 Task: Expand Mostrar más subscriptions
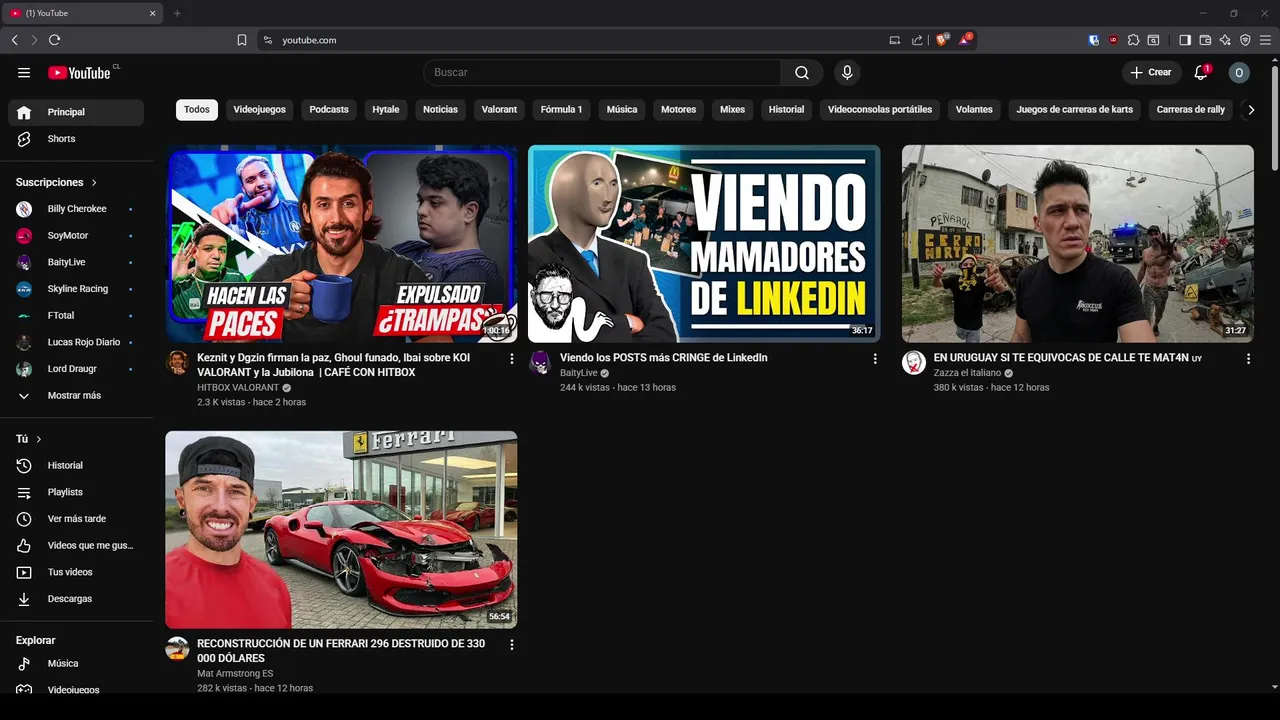tap(76, 396)
